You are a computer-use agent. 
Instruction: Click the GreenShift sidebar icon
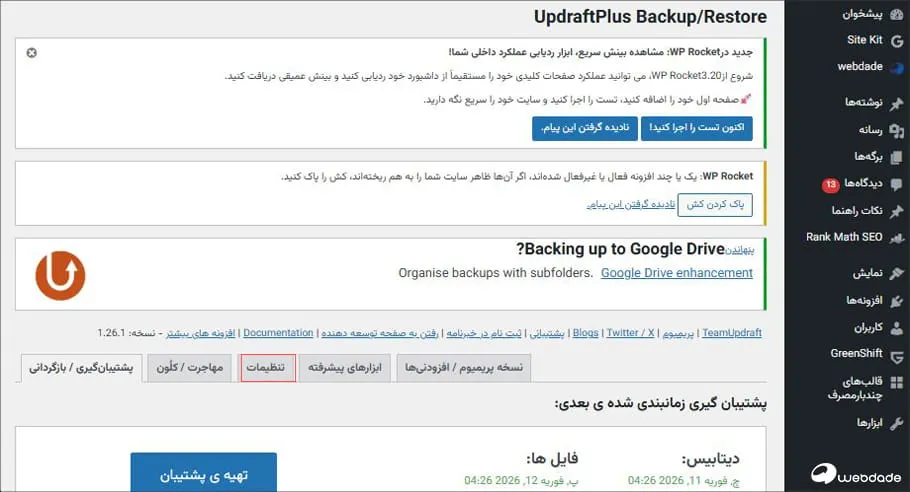[897, 357]
